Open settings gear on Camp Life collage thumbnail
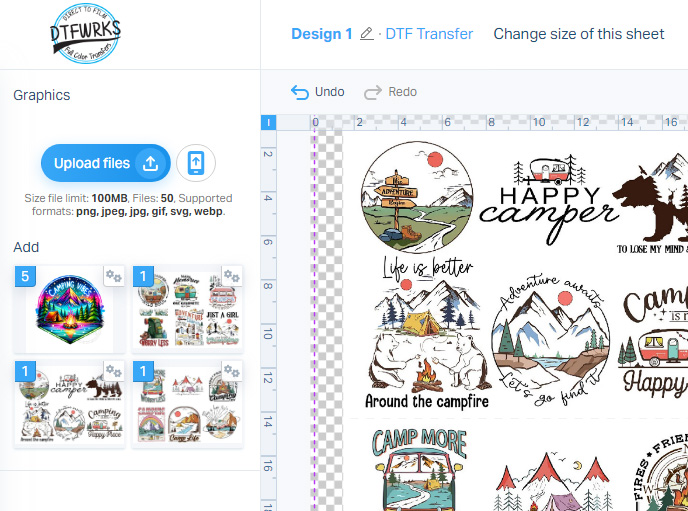The image size is (688, 511). pyautogui.click(x=232, y=372)
